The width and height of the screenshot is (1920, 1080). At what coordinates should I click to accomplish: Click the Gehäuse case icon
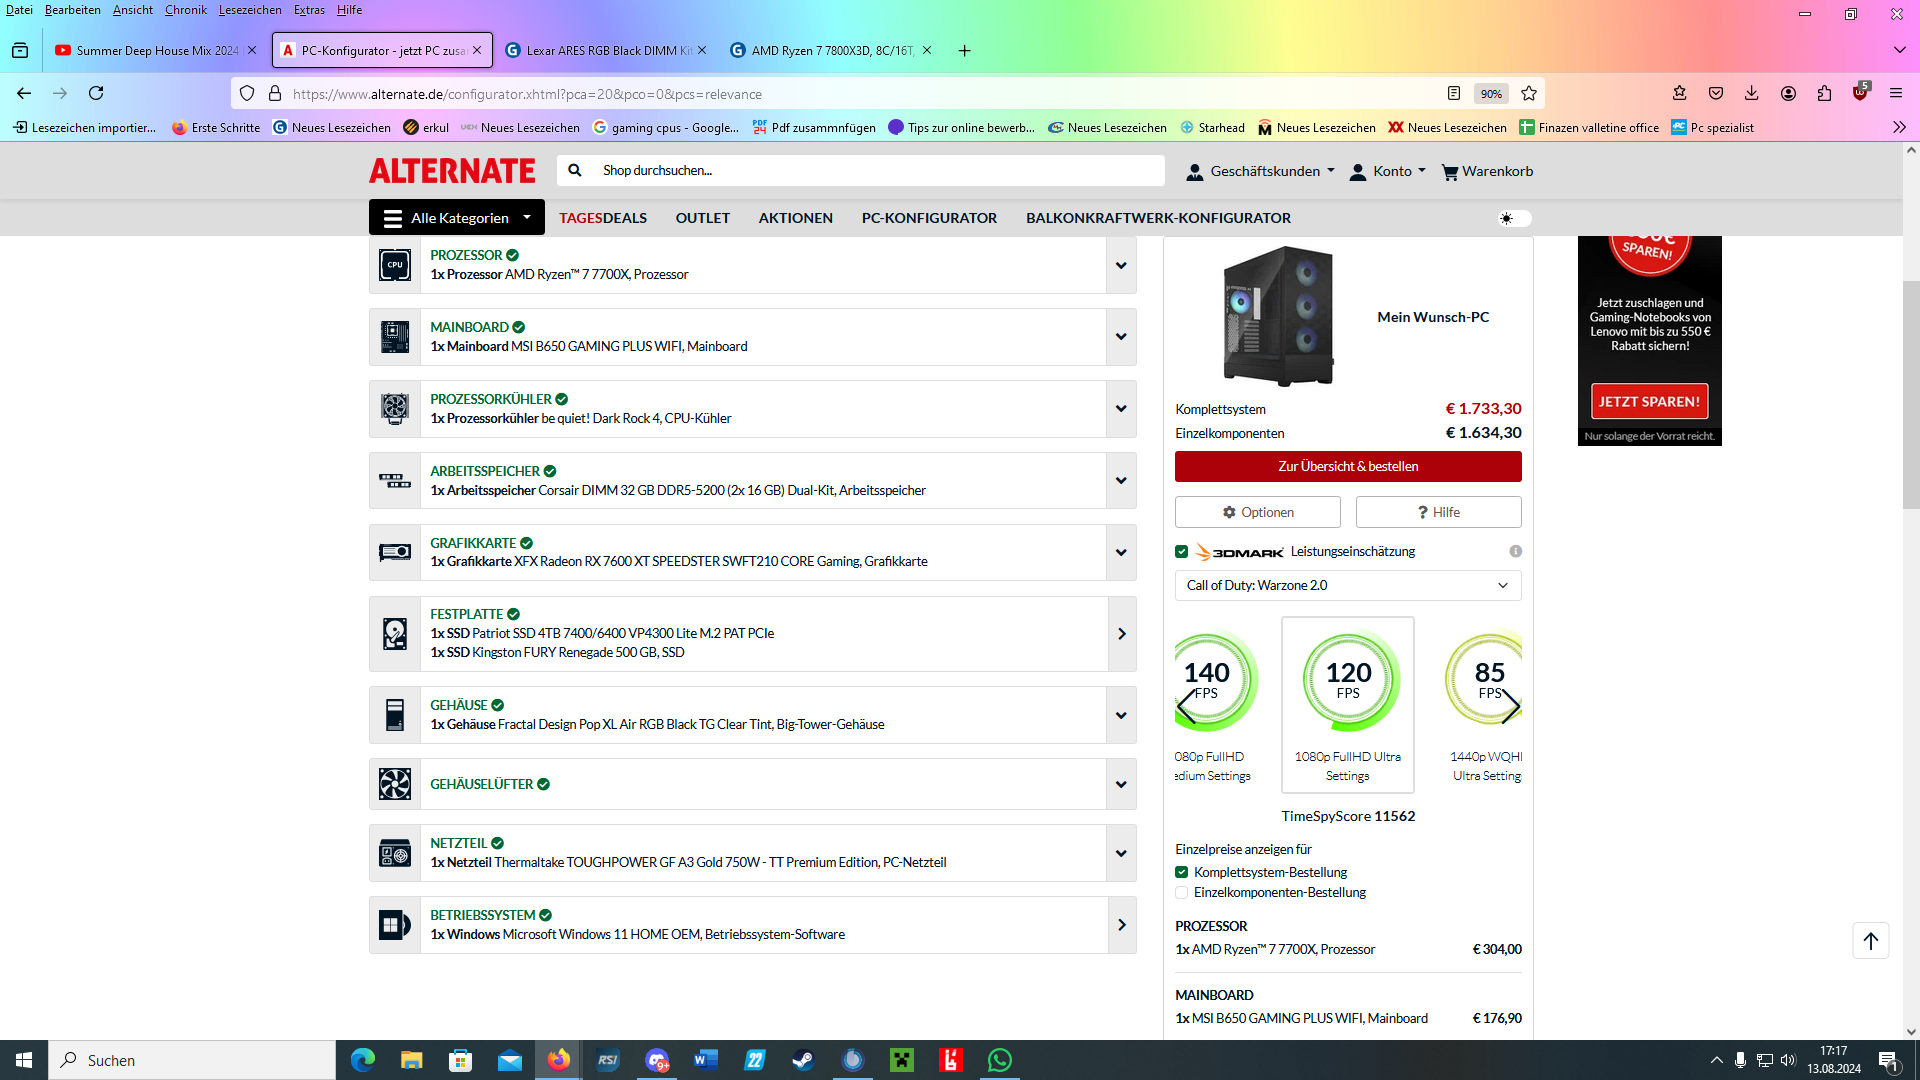tap(395, 715)
